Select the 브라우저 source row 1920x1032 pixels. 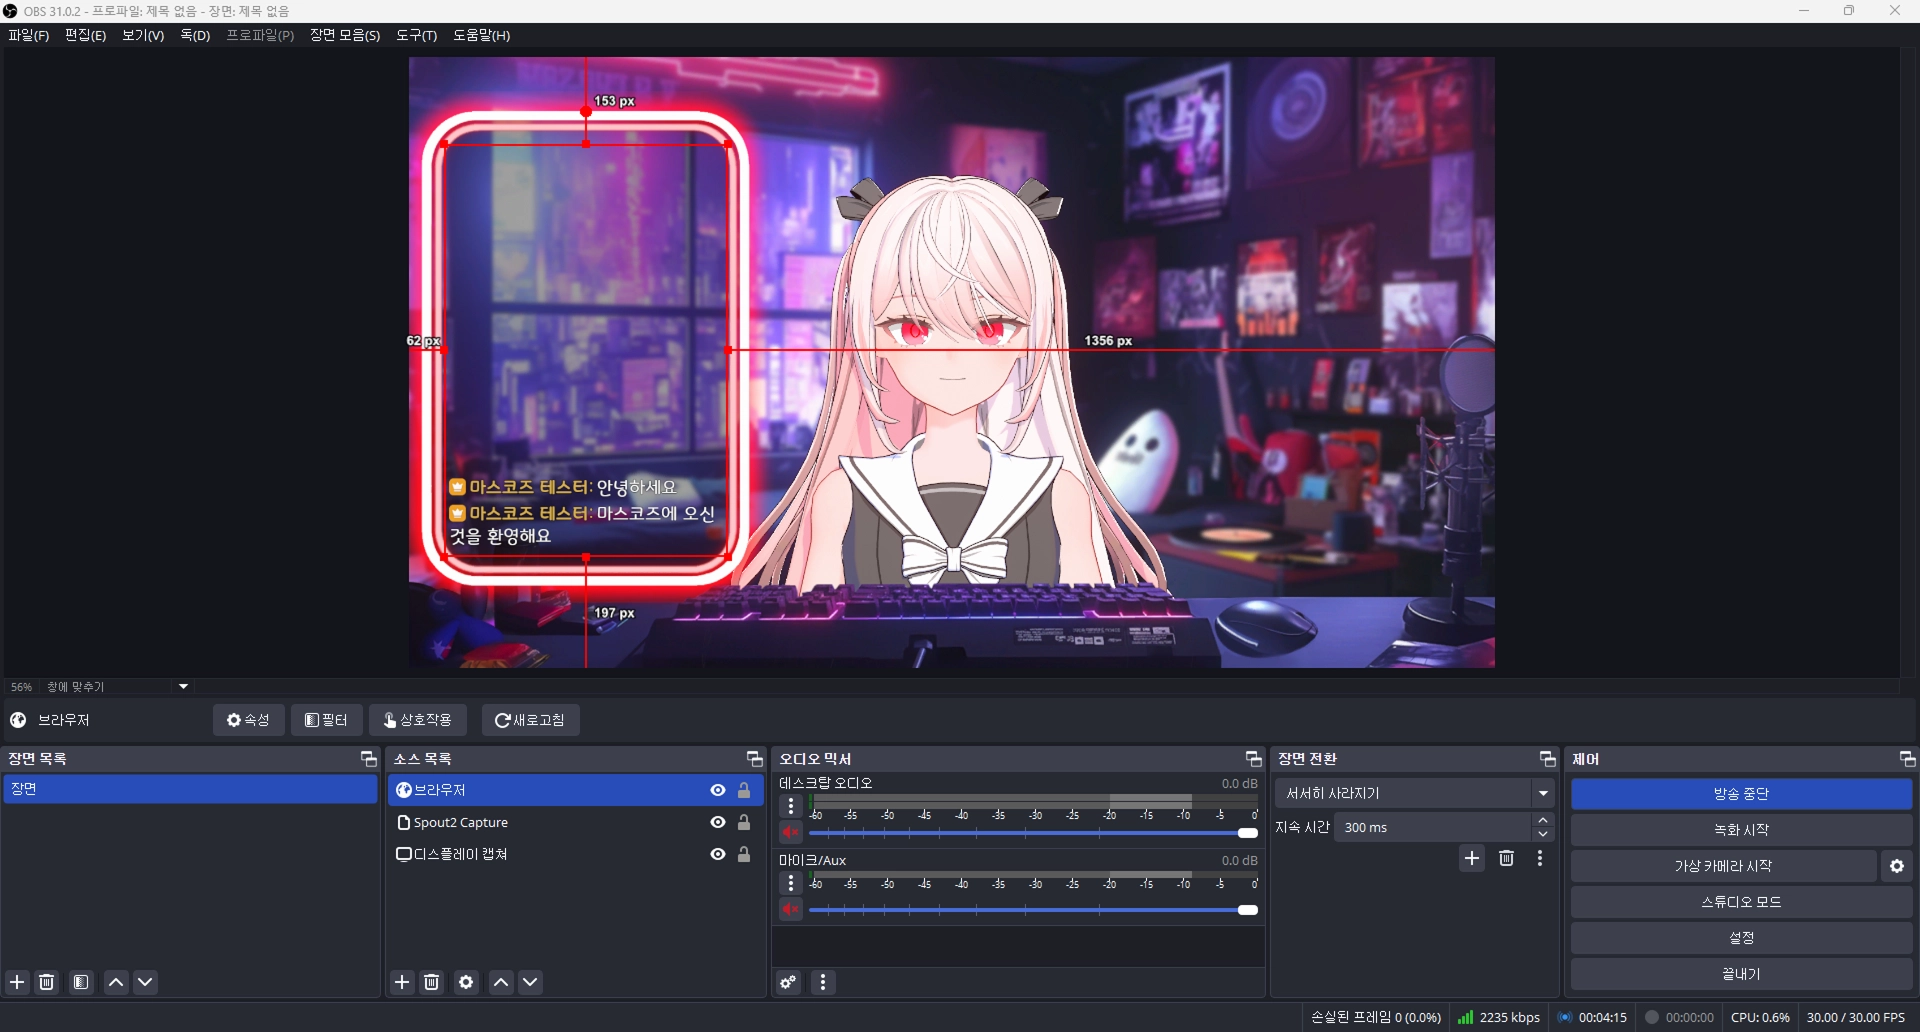pos(575,790)
